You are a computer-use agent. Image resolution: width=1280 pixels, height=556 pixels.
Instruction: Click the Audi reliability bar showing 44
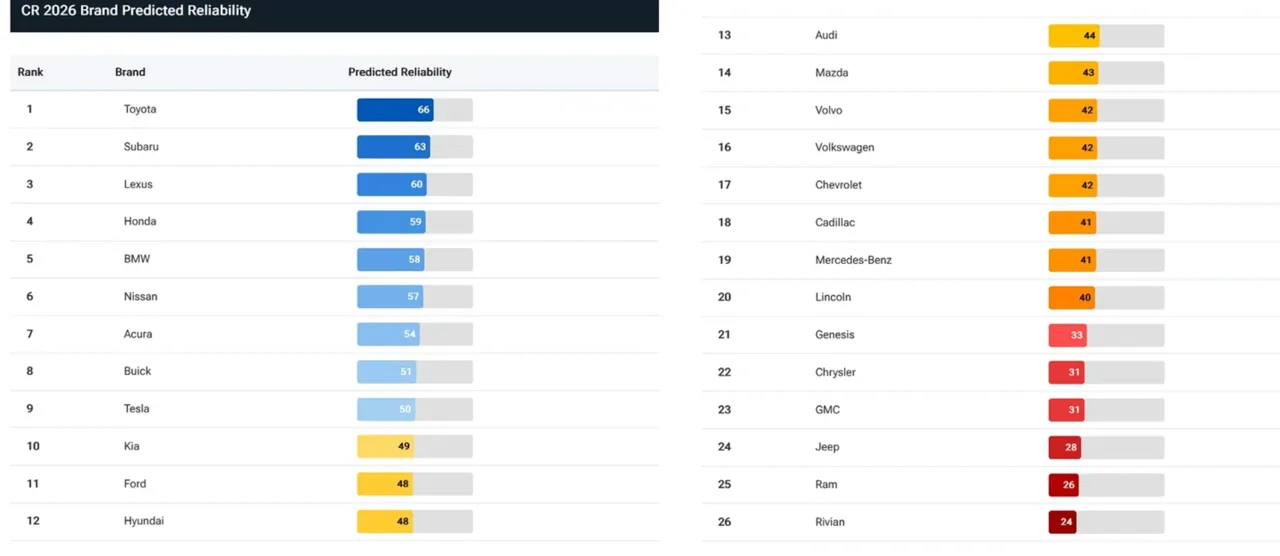pyautogui.click(x=1106, y=36)
